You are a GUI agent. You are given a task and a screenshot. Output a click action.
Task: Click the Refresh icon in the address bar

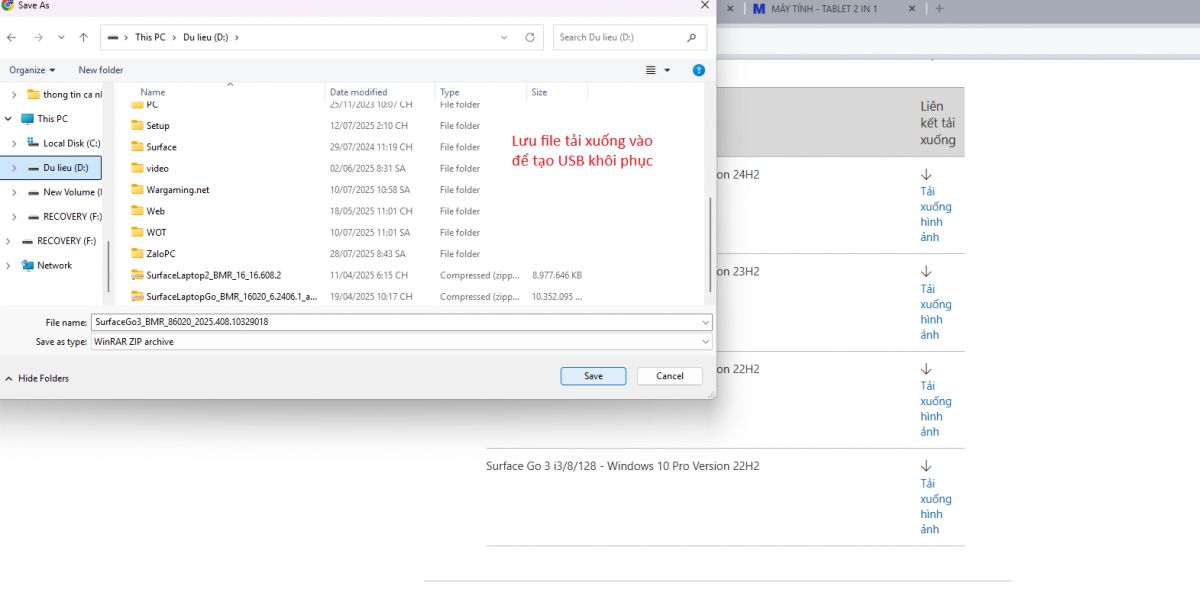point(529,37)
